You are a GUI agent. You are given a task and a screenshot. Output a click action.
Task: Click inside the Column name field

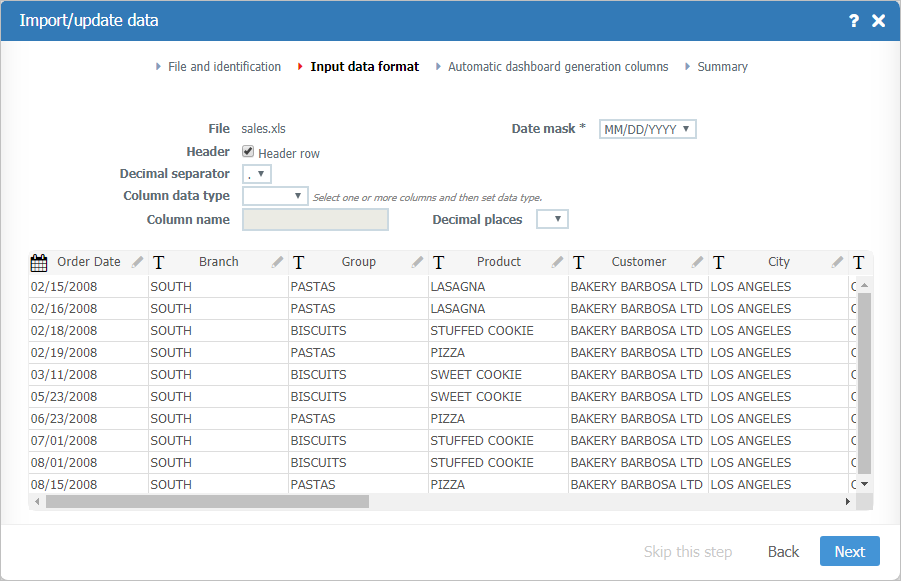point(314,219)
